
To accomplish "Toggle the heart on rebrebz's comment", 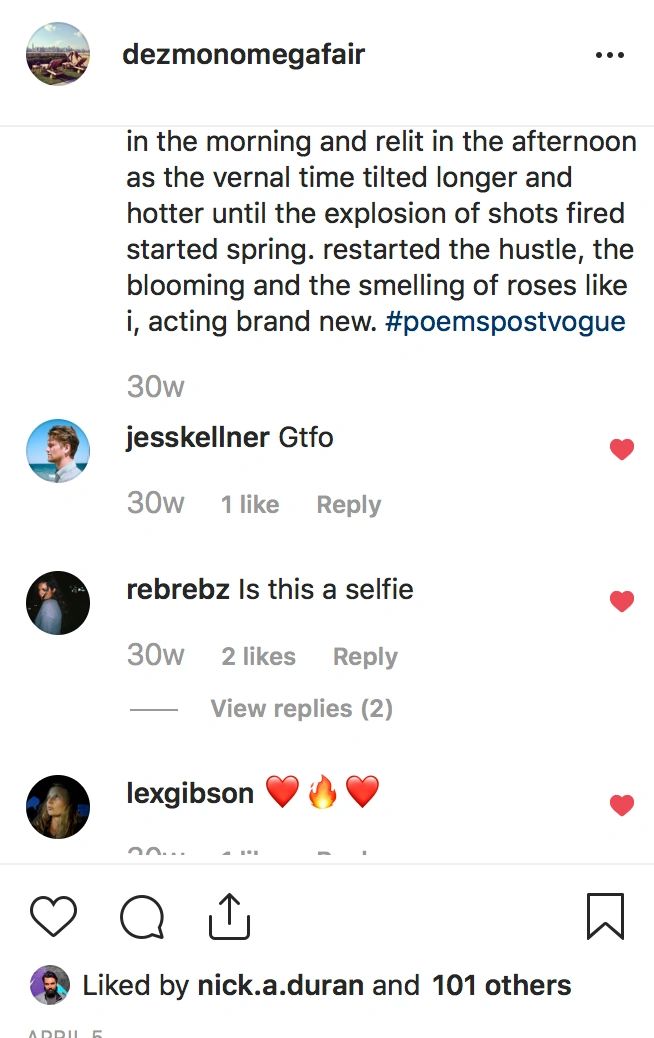I will click(x=622, y=601).
